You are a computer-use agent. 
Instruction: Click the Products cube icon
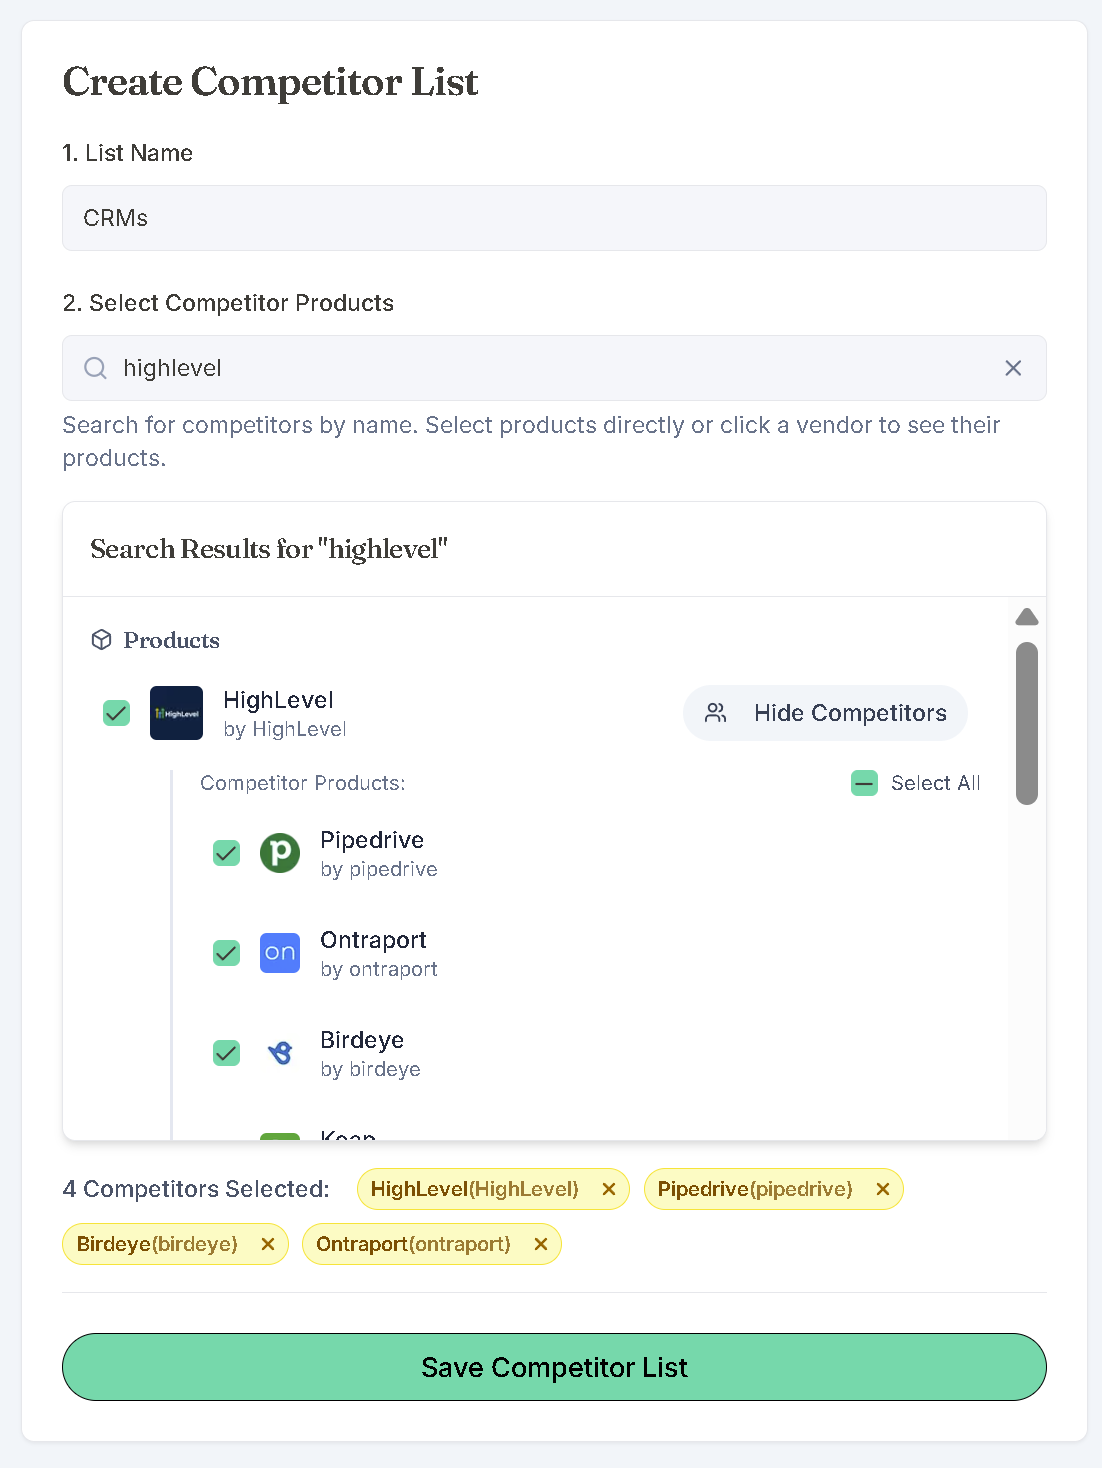[101, 640]
